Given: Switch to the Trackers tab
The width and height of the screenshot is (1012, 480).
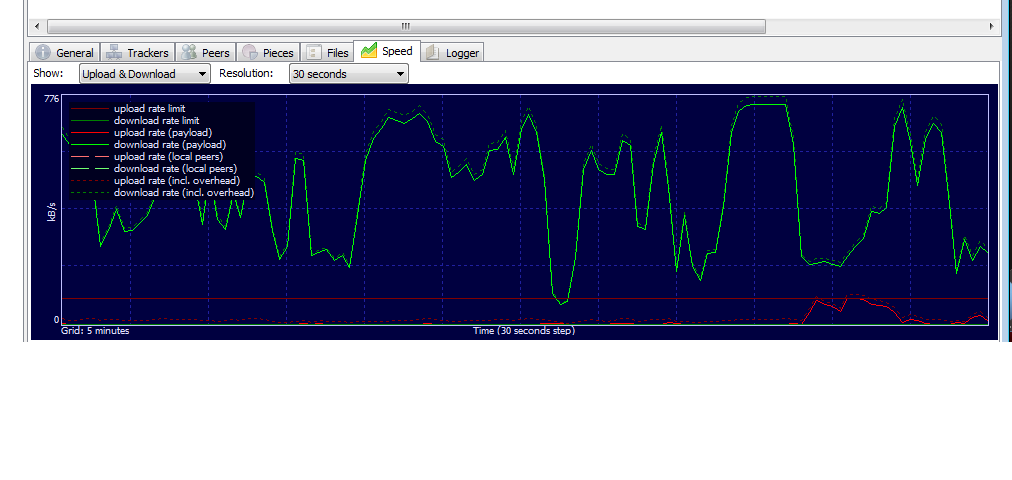Looking at the screenshot, I should click(x=138, y=53).
